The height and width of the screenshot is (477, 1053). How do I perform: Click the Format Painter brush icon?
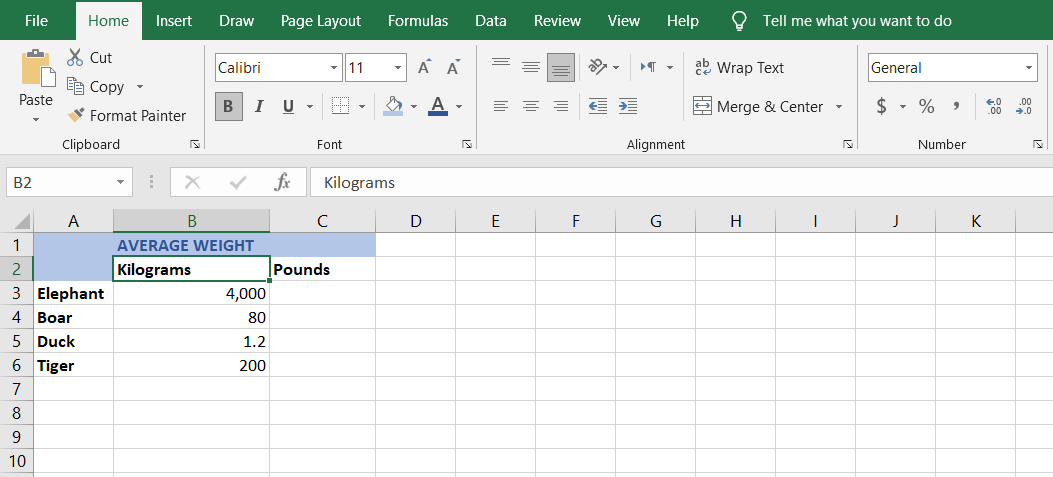click(x=76, y=116)
